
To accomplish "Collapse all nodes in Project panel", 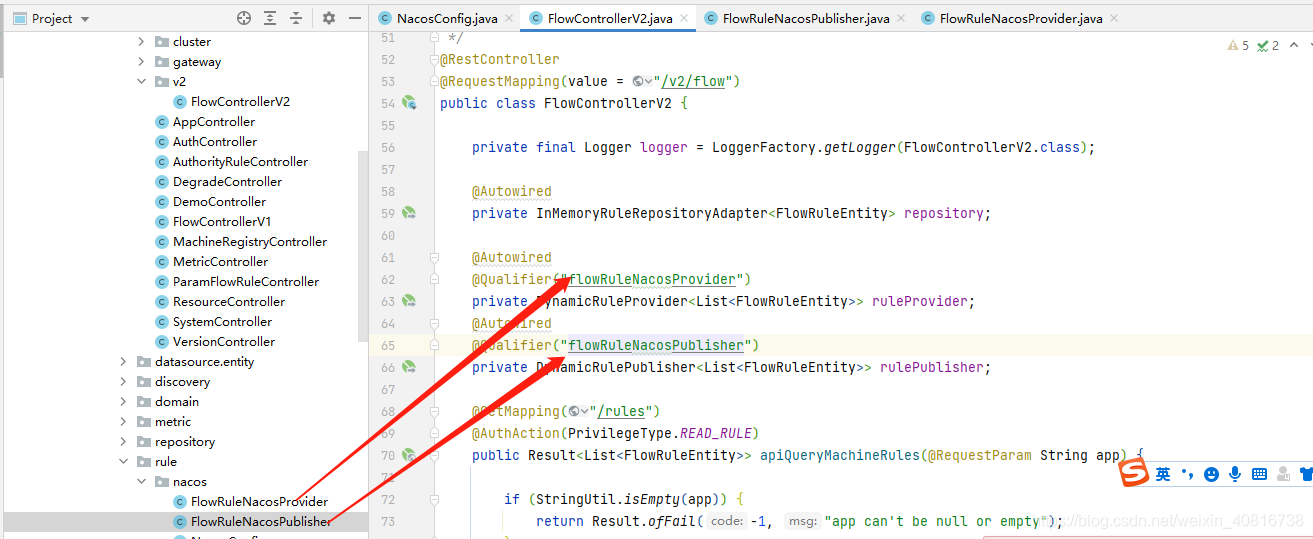I will 296,18.
